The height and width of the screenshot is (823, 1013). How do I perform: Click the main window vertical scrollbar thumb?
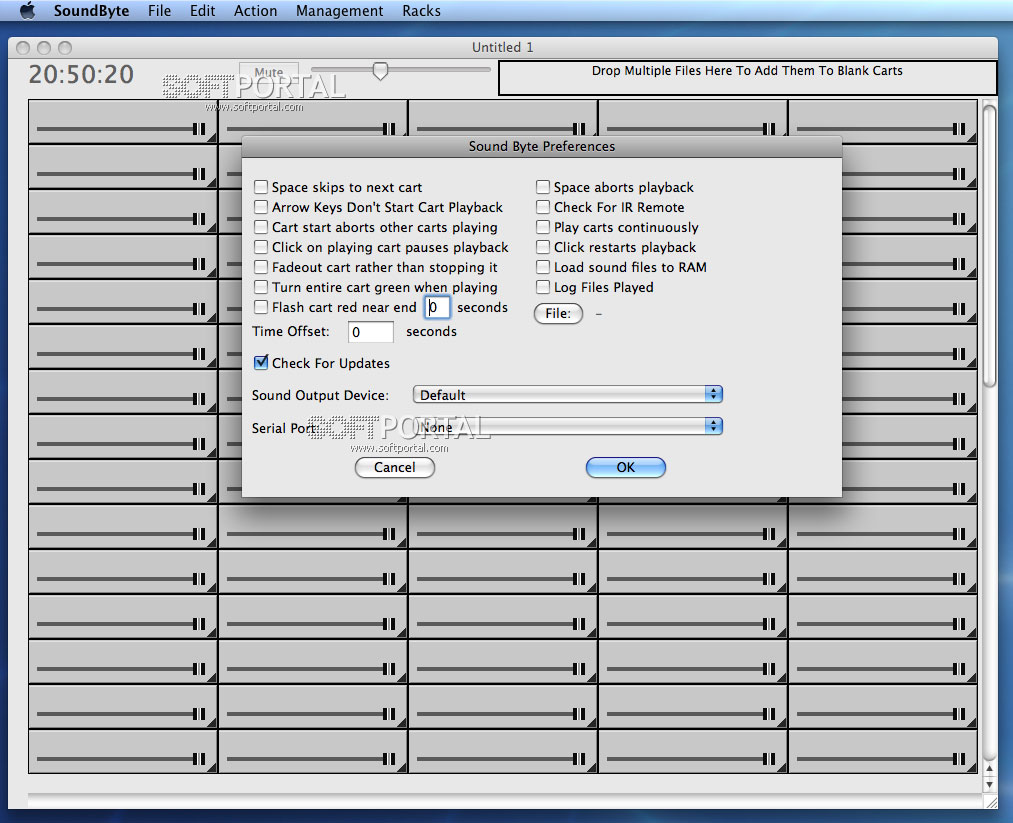[989, 245]
